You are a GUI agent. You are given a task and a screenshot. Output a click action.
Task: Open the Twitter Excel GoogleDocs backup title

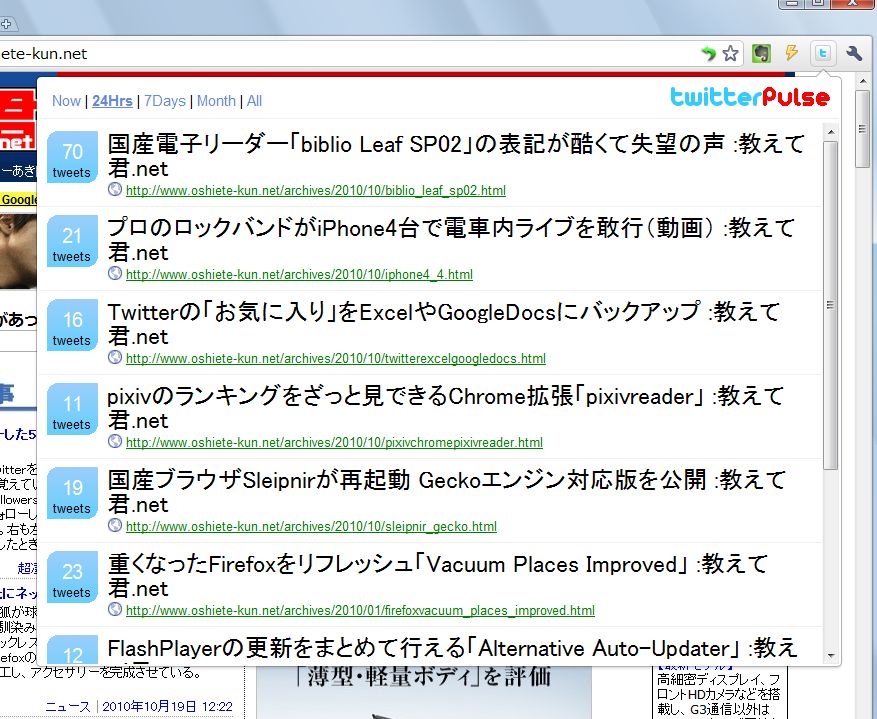[444, 324]
